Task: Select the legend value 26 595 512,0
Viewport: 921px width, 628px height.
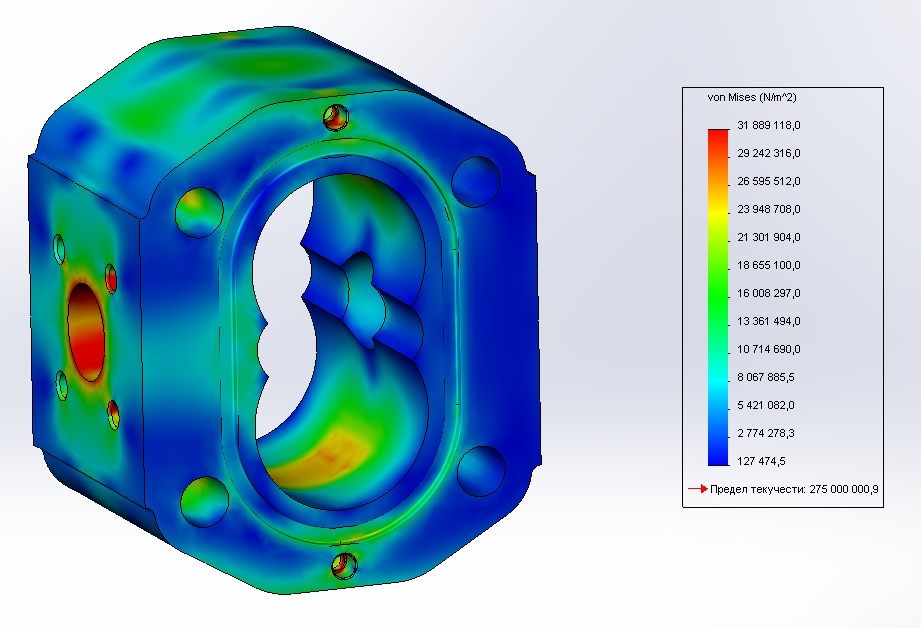Action: click(x=768, y=182)
